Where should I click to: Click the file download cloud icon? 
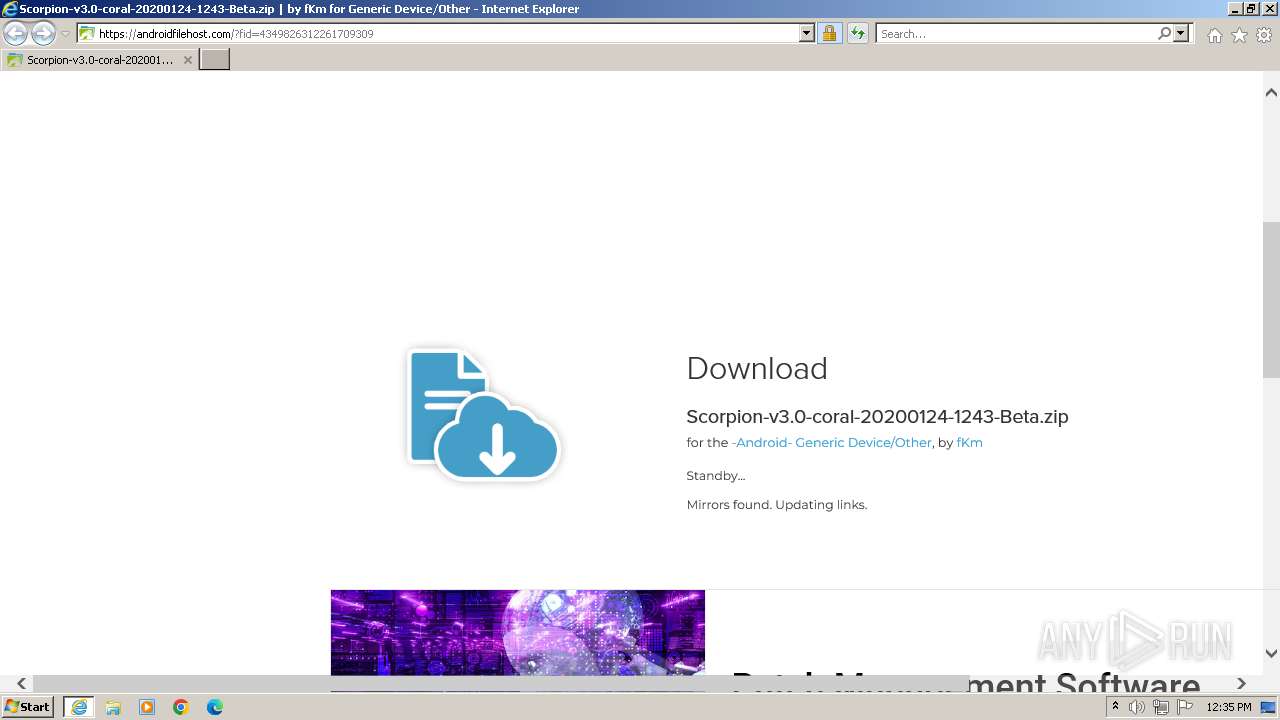tap(484, 413)
